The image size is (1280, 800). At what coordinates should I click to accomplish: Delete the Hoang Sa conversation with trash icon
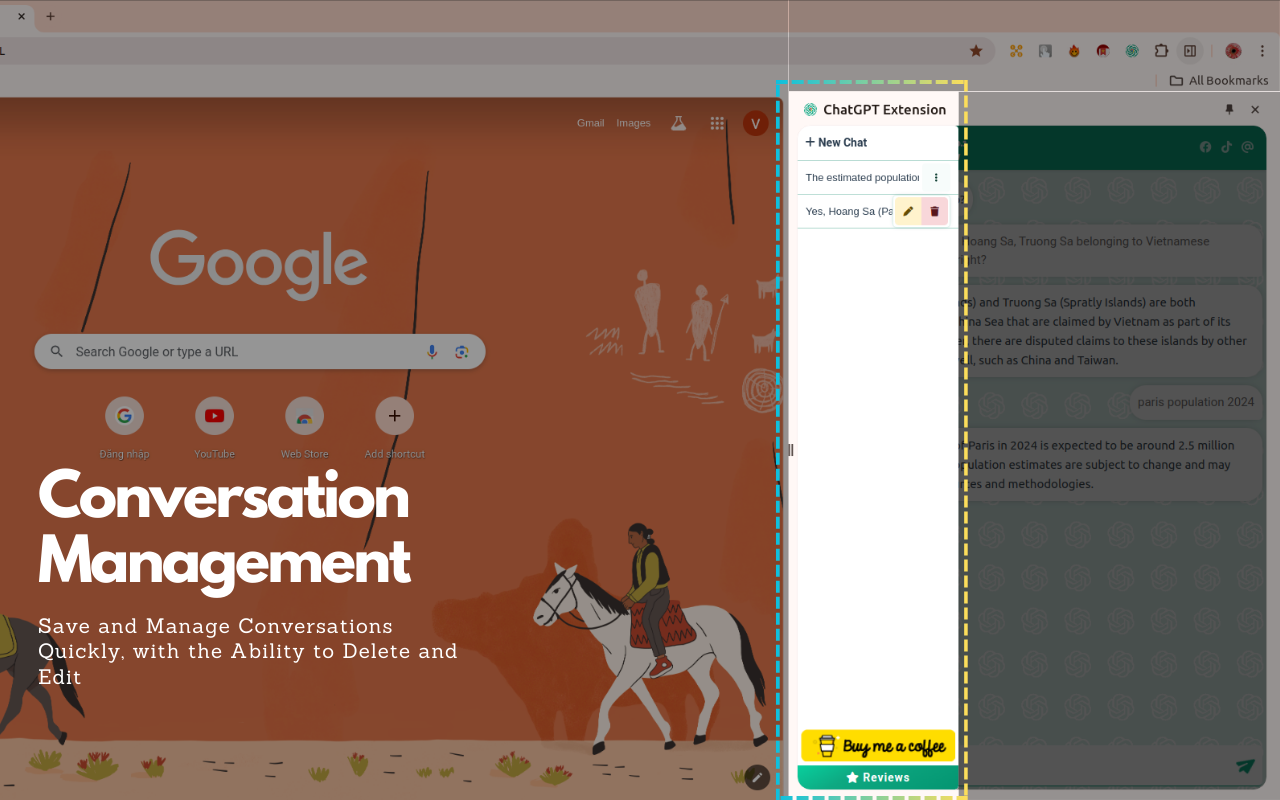pyautogui.click(x=935, y=211)
